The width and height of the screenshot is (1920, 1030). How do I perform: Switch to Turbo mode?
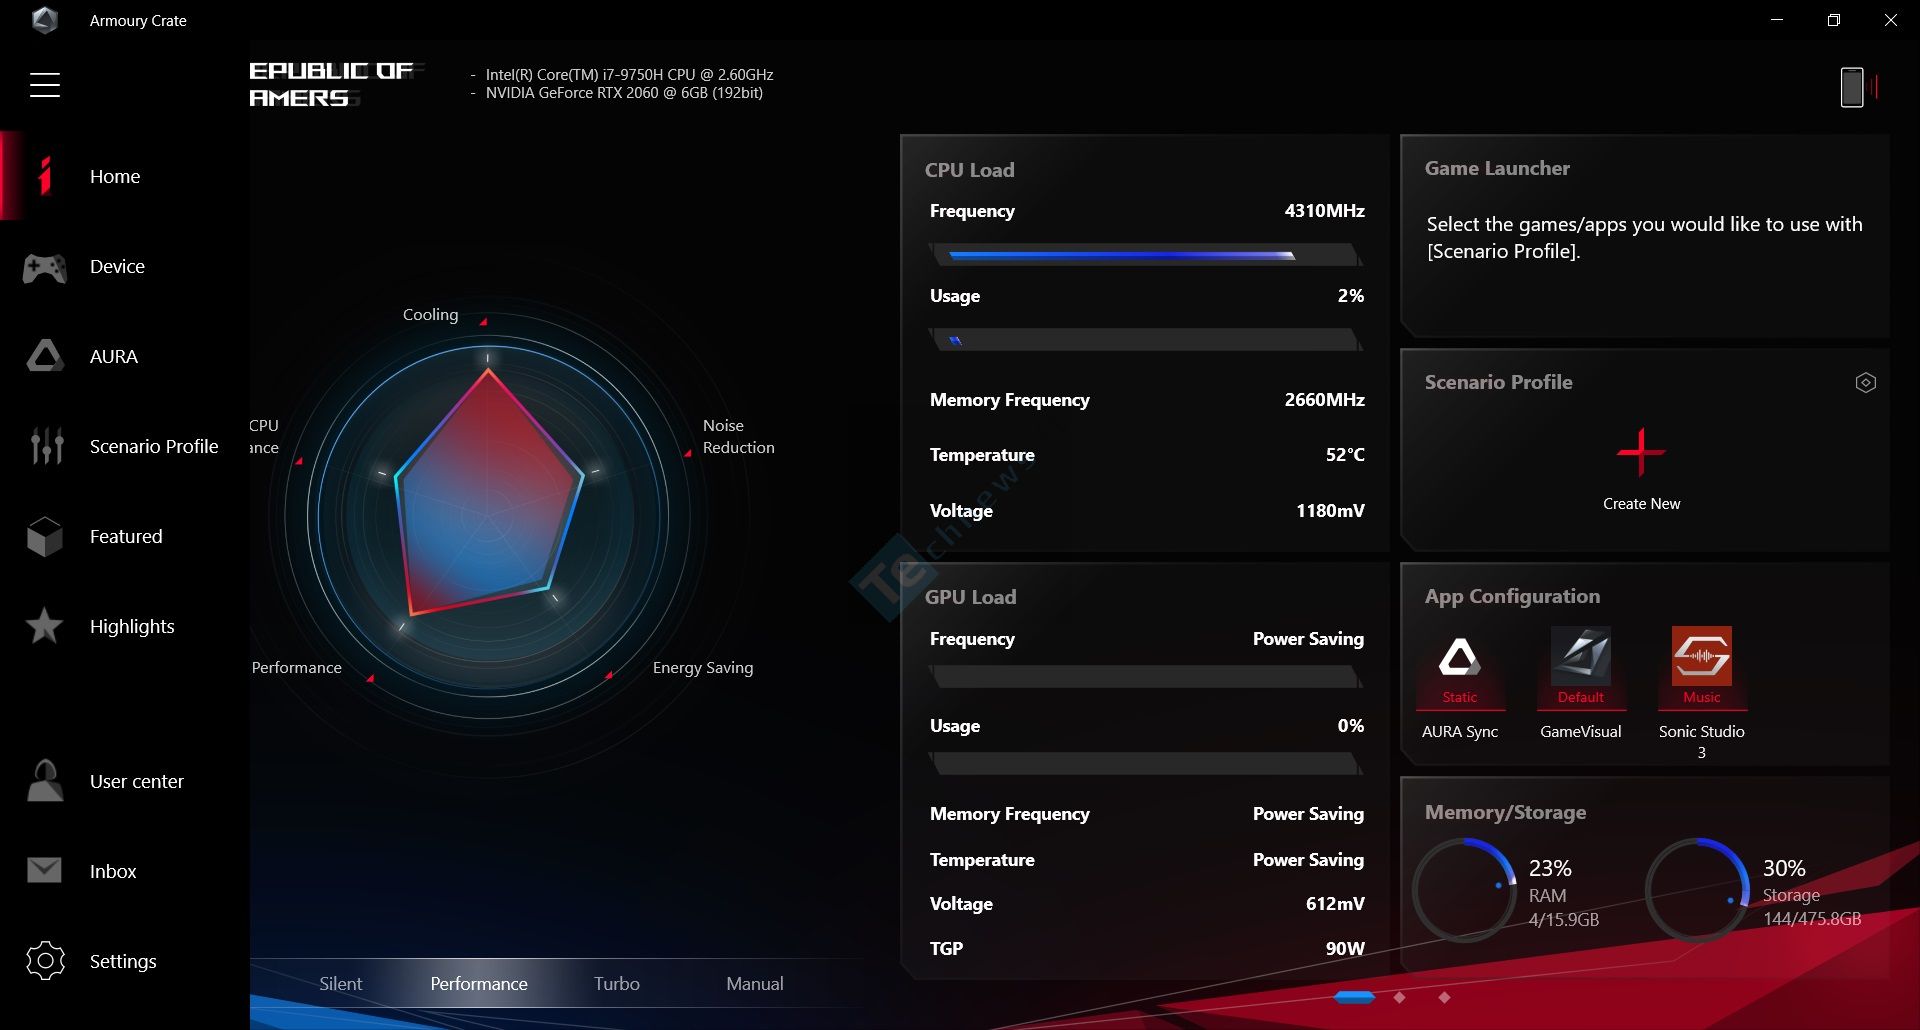tap(617, 984)
